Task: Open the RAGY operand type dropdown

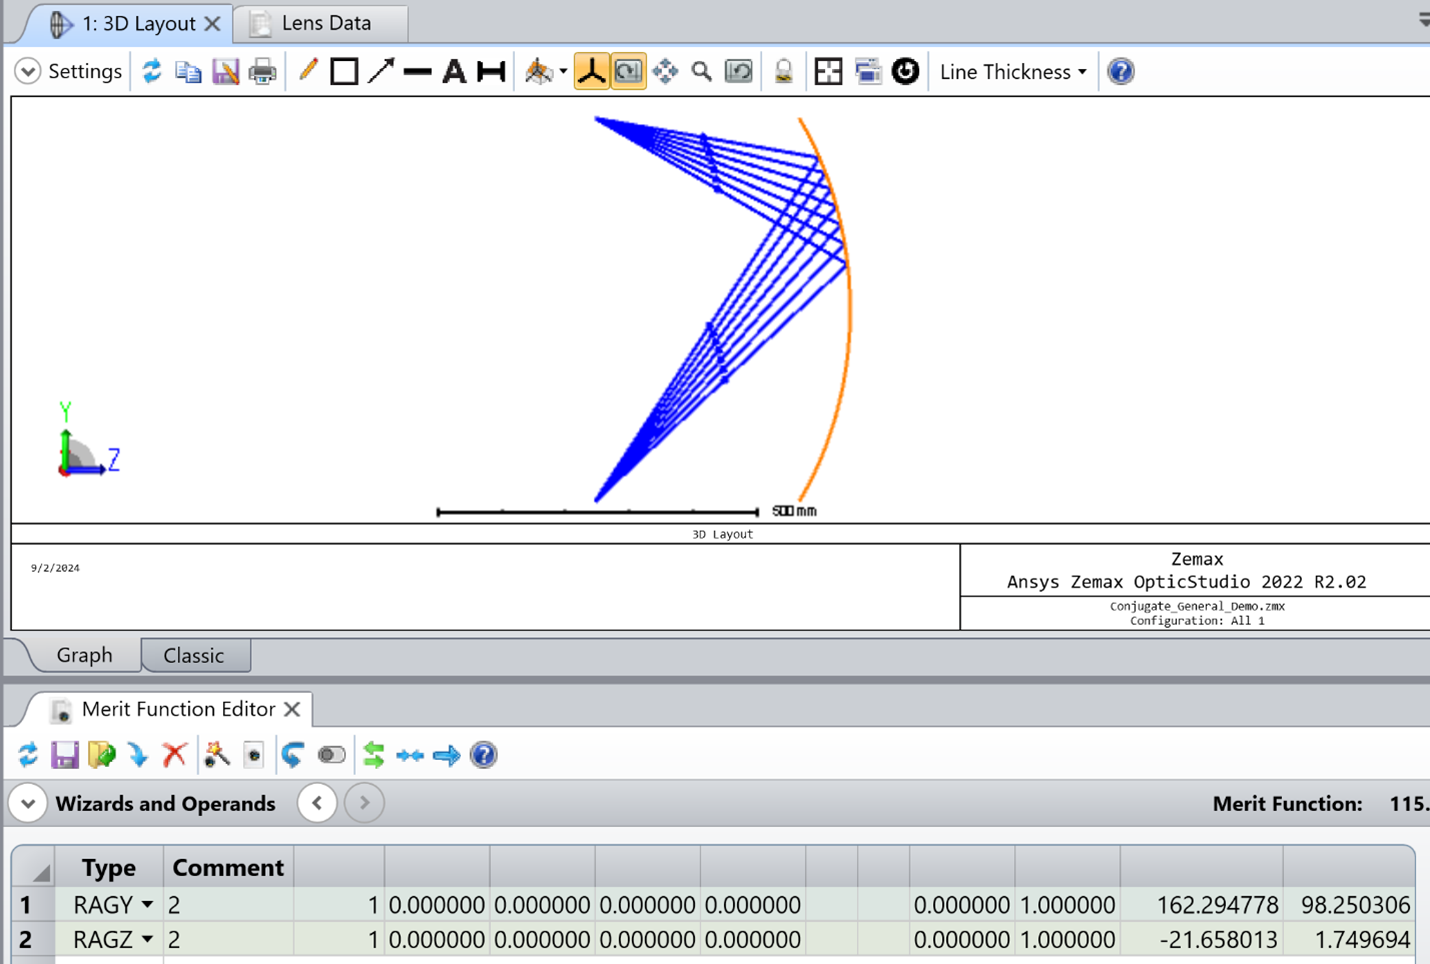Action: coord(147,905)
